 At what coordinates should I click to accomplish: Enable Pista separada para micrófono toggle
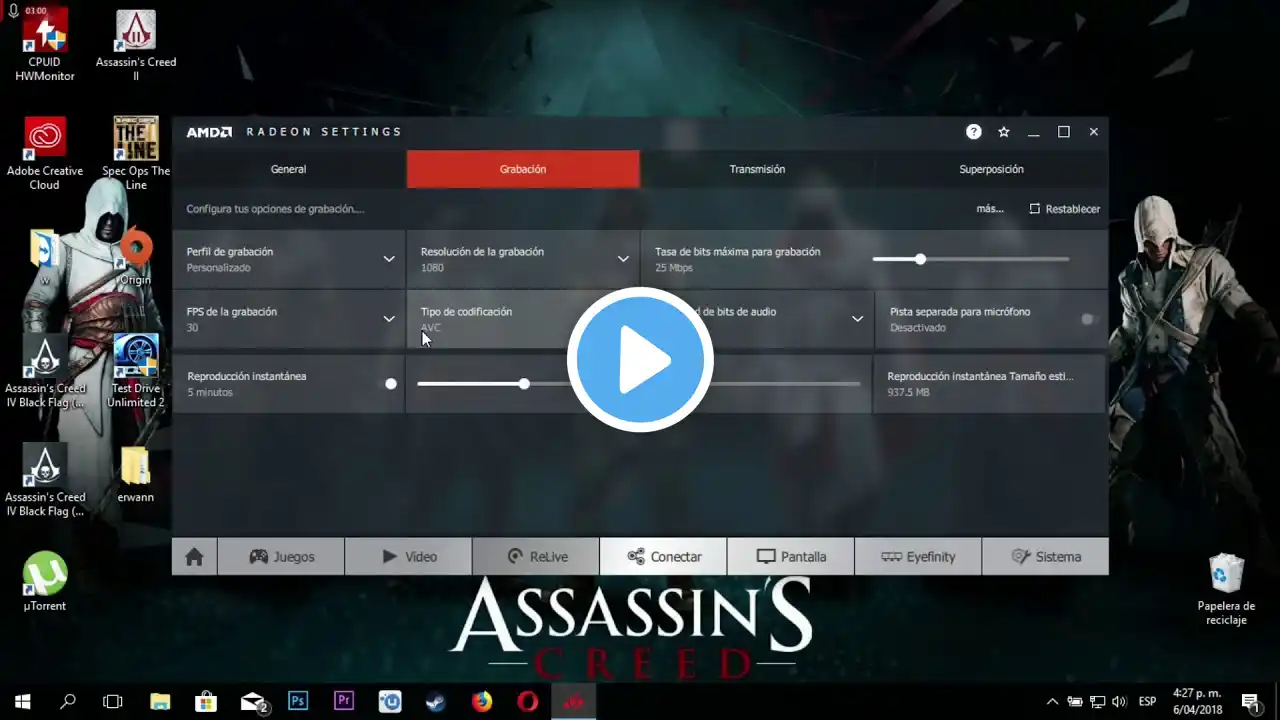[1087, 319]
